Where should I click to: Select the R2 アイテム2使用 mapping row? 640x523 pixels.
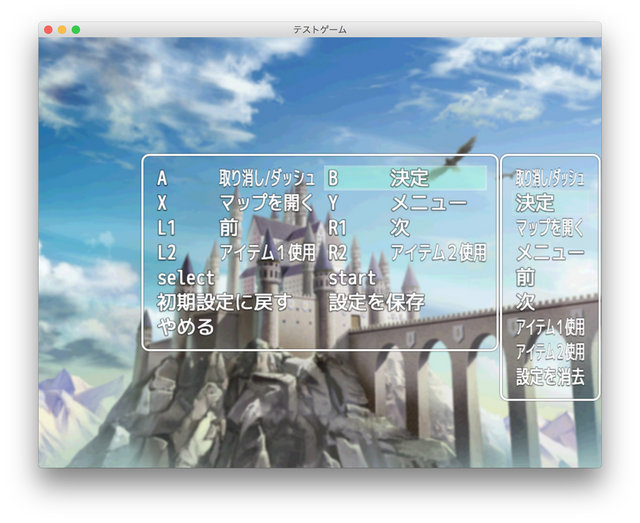click(x=405, y=252)
